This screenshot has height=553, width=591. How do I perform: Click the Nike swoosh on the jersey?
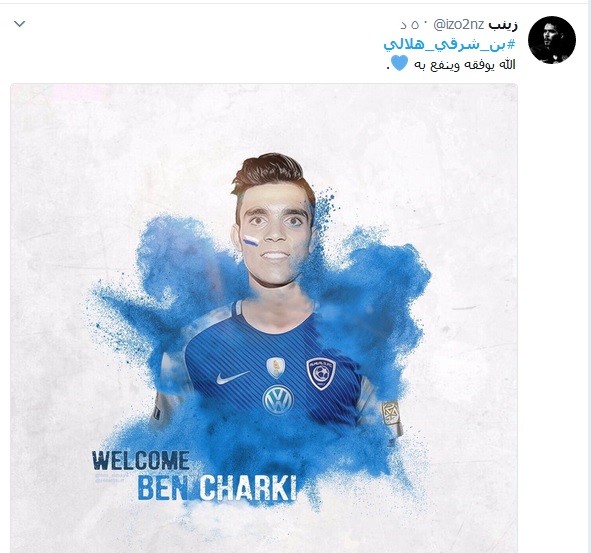233,377
